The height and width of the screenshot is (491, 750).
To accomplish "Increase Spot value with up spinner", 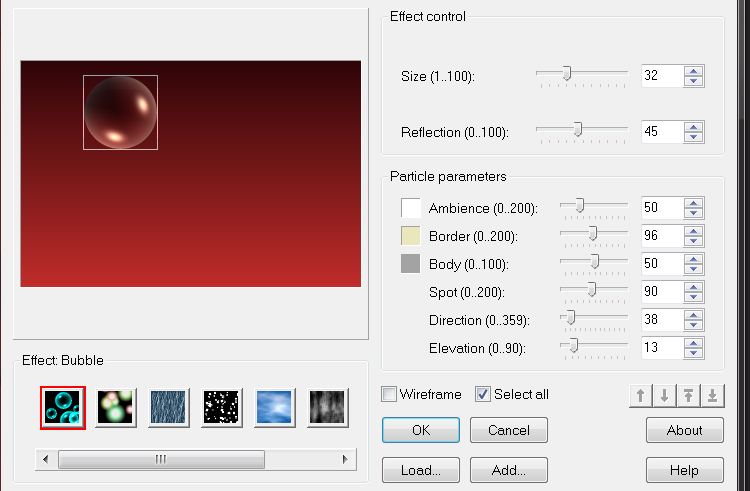I will coord(694,286).
